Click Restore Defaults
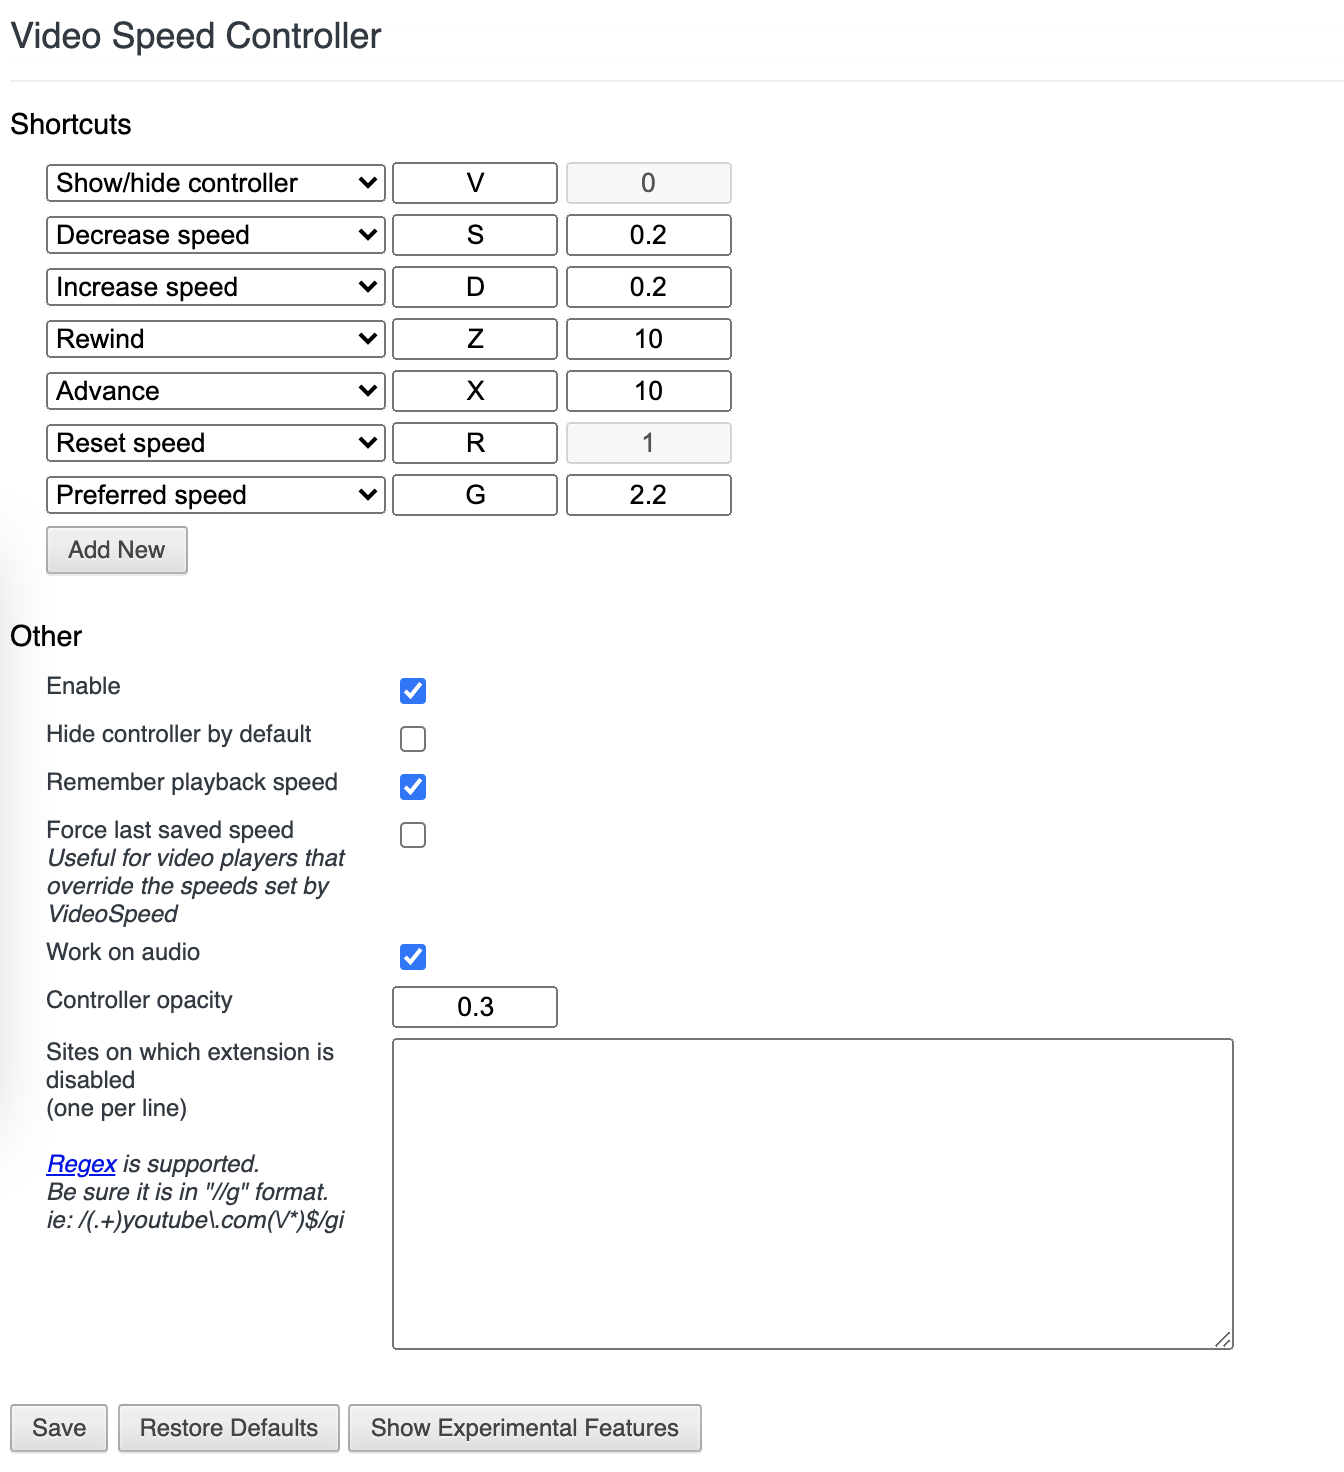The height and width of the screenshot is (1472, 1344). point(229,1428)
